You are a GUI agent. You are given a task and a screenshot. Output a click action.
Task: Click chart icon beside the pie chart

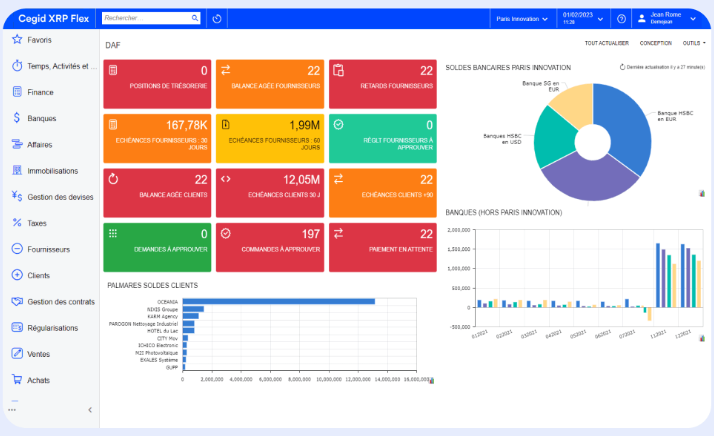point(702,194)
